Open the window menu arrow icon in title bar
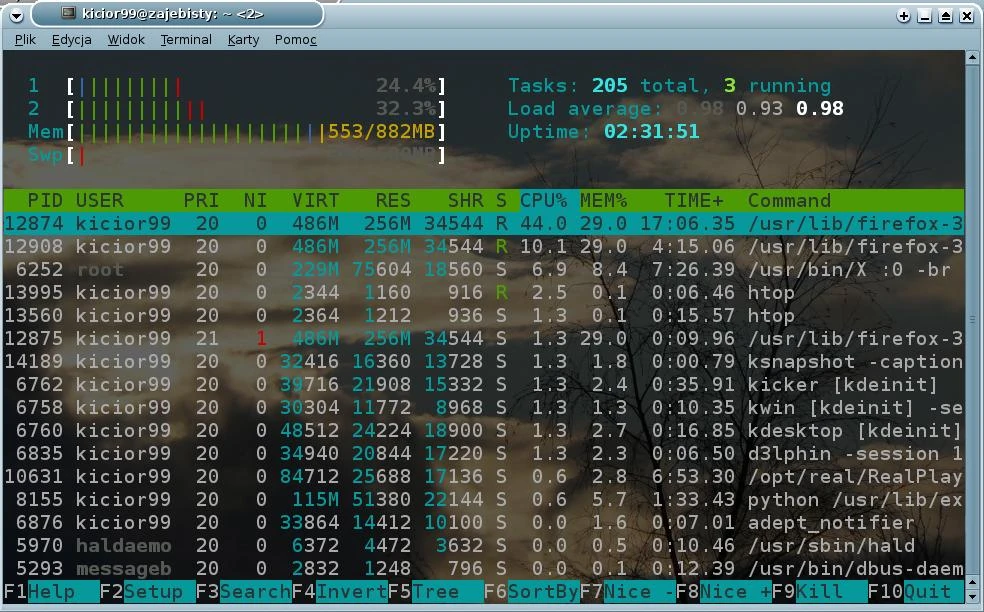The image size is (984, 612). tap(17, 15)
